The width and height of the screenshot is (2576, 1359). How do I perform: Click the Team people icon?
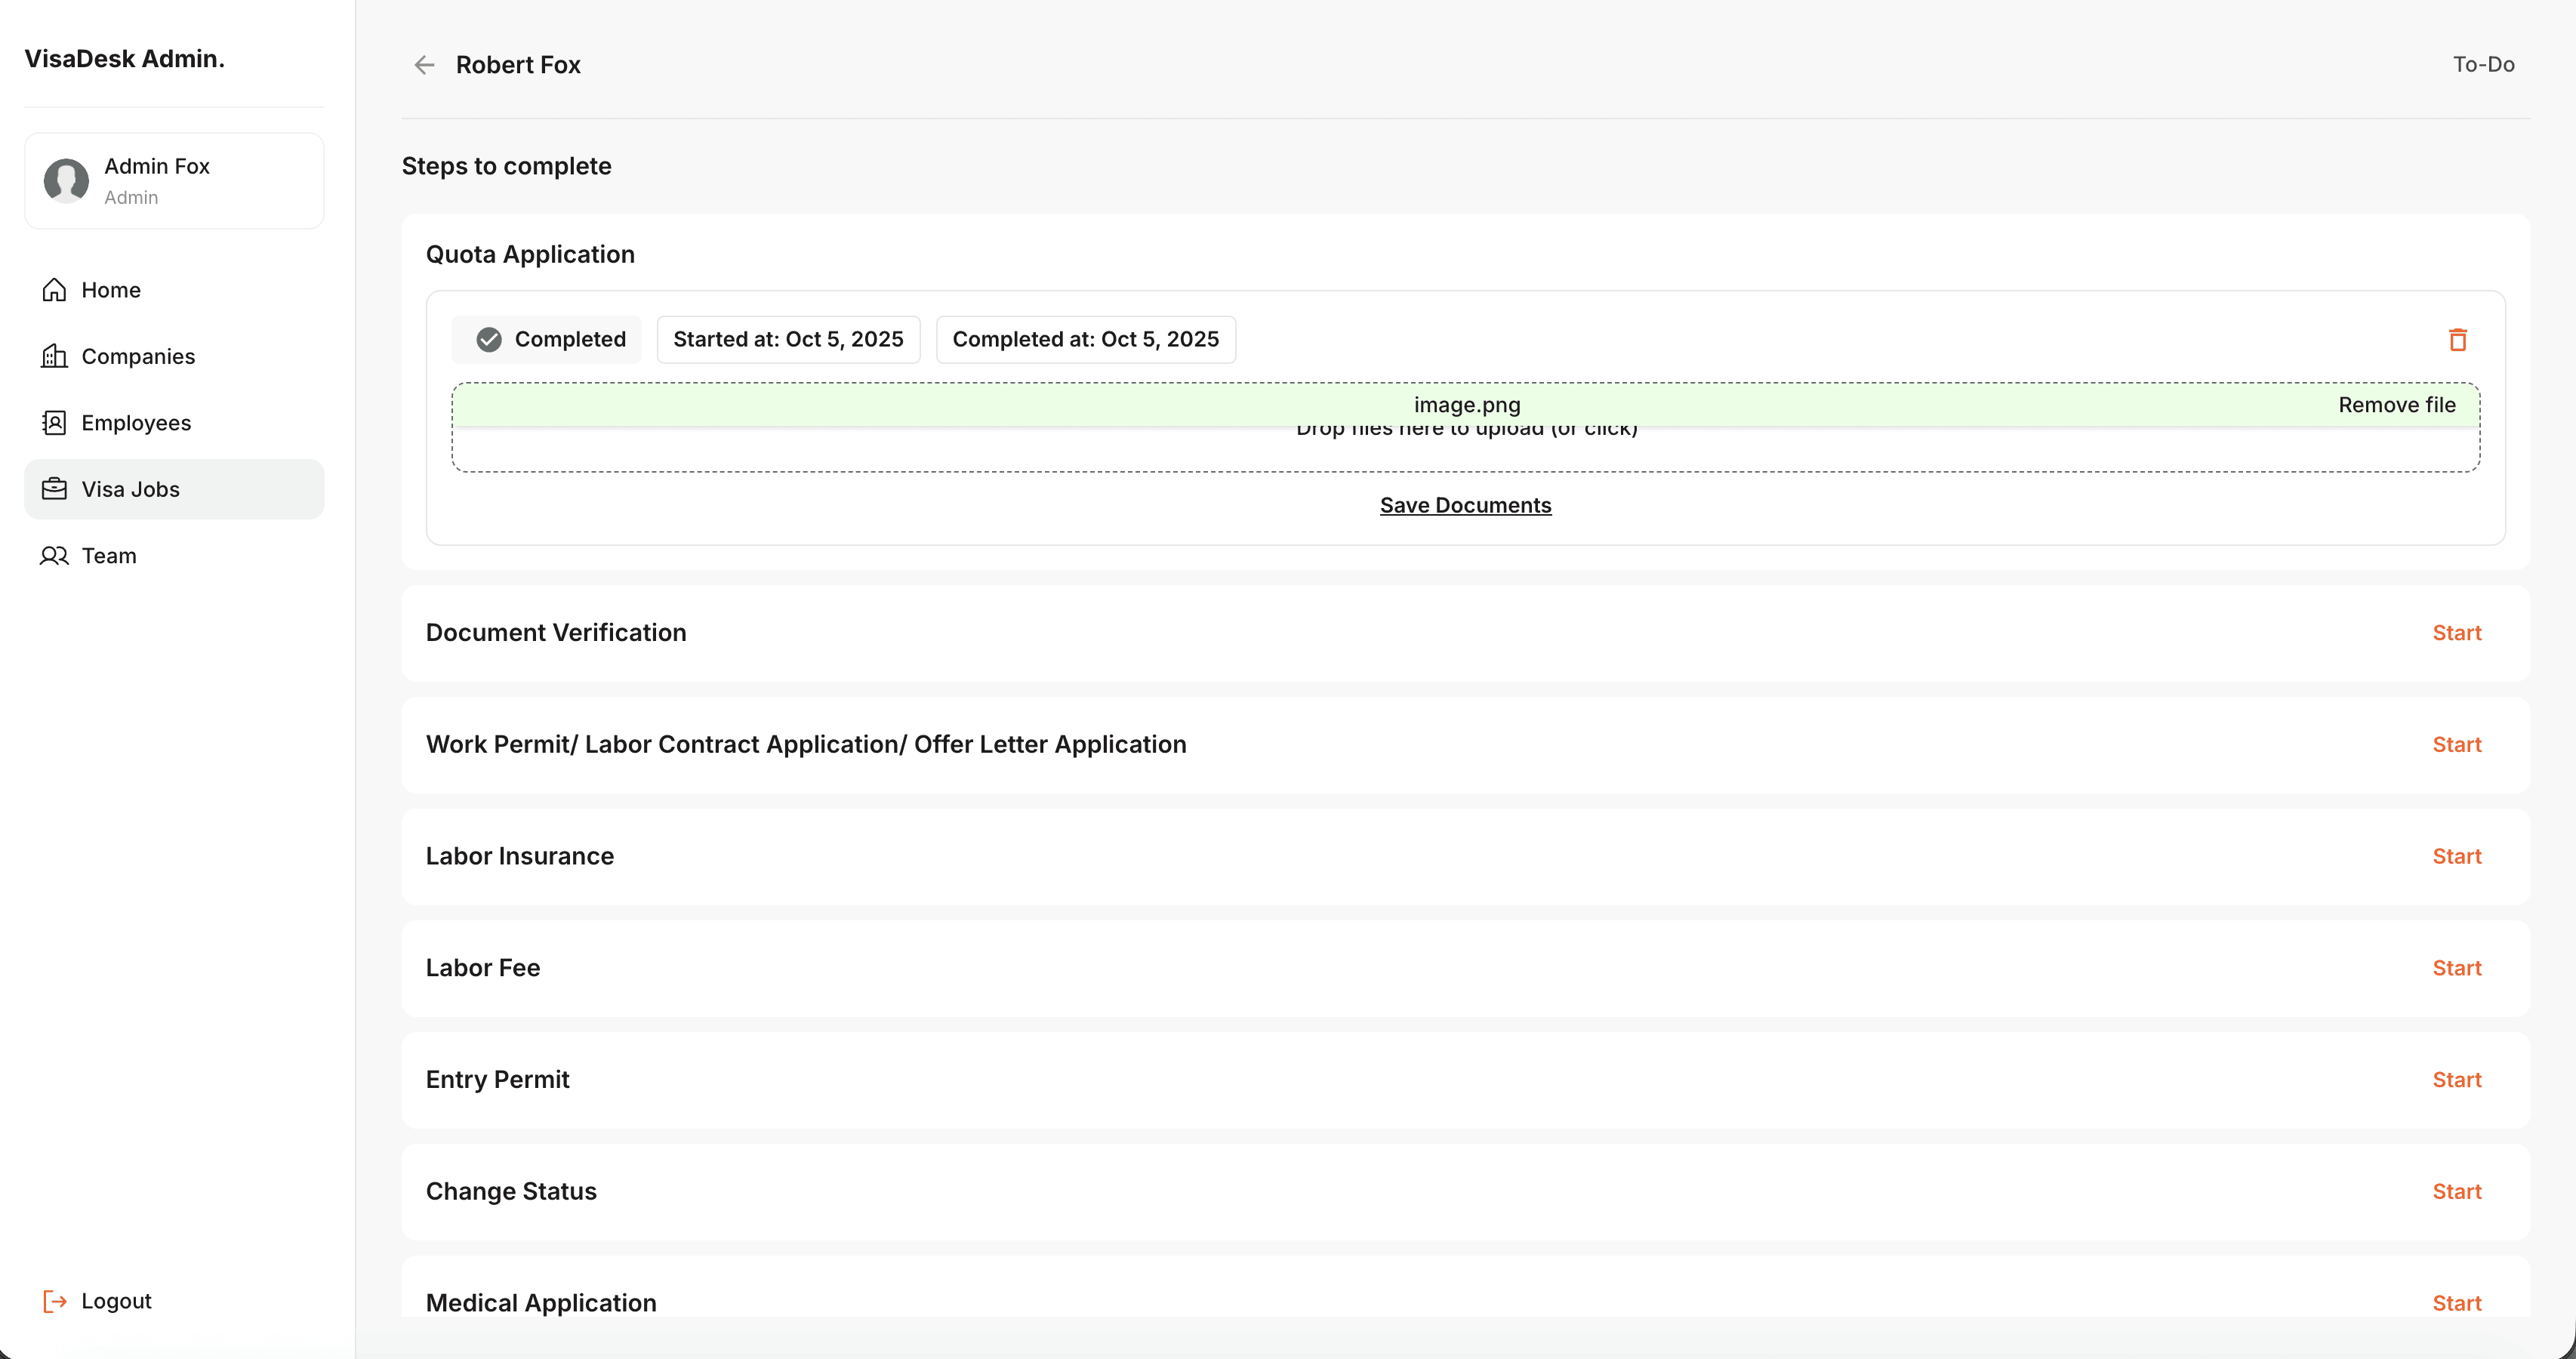(x=54, y=556)
